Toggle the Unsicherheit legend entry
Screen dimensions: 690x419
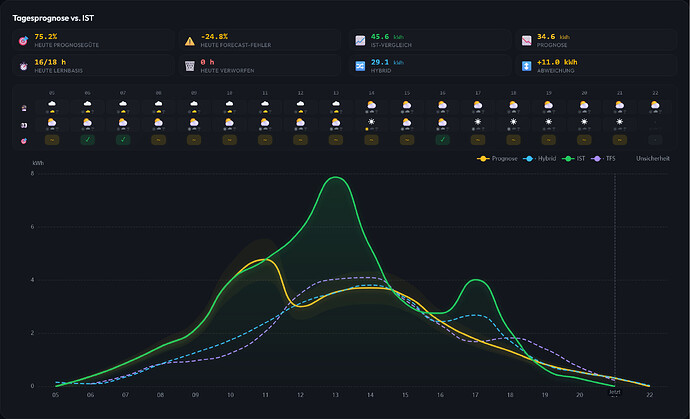[653, 158]
